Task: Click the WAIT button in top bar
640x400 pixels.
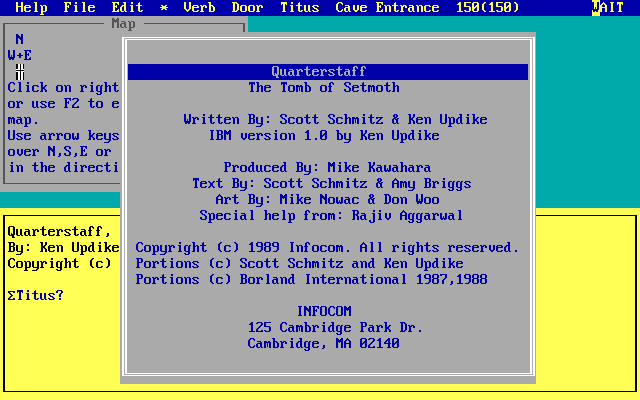Action: 608,7
